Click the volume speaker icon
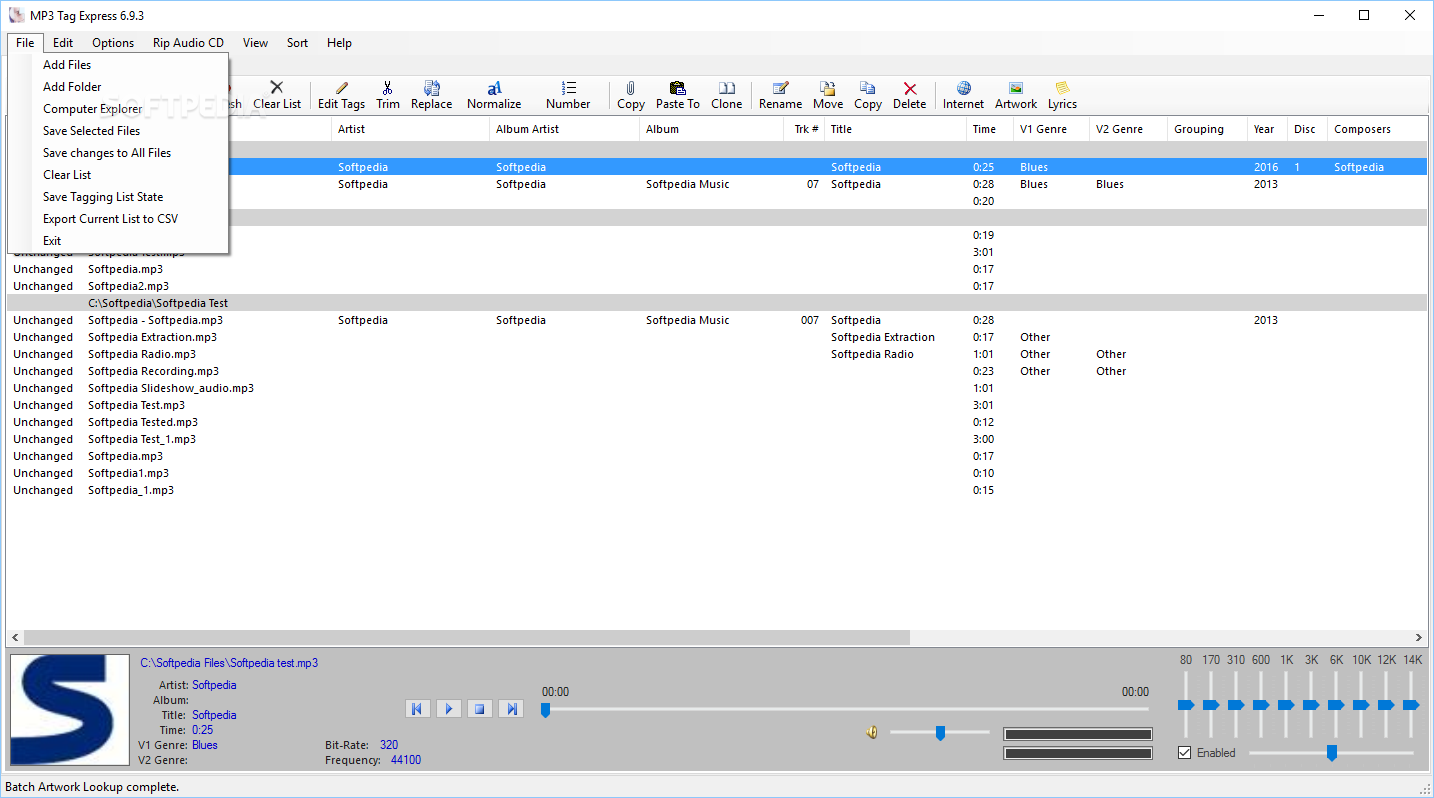The width and height of the screenshot is (1434, 798). [872, 733]
